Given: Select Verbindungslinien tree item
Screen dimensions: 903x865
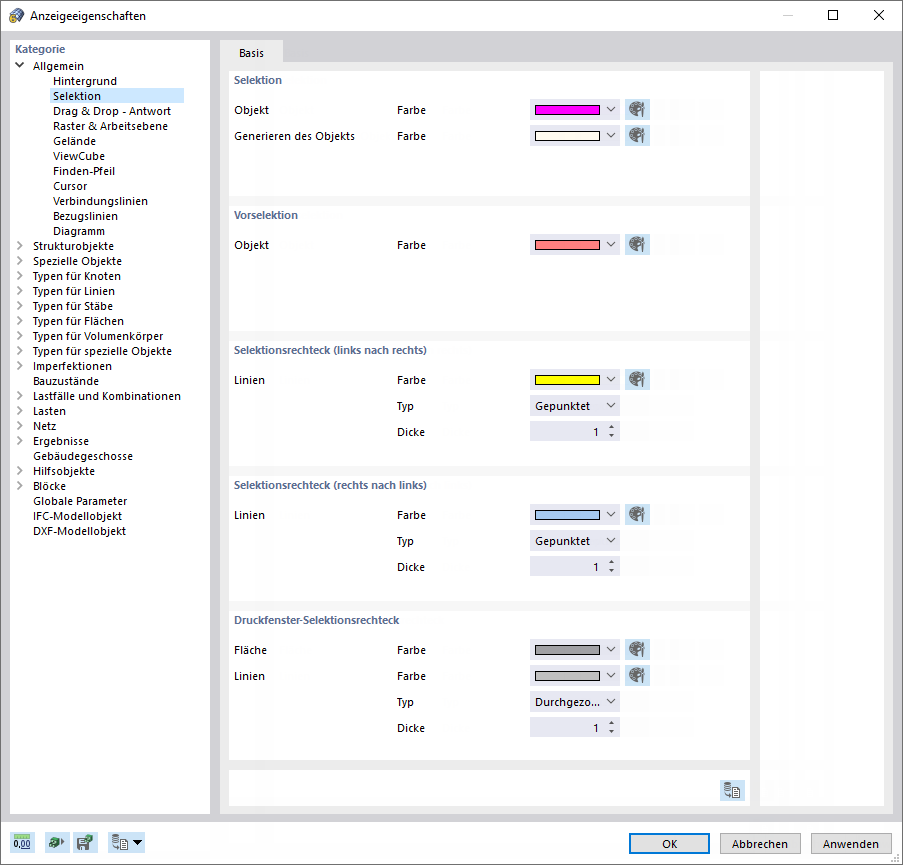Looking at the screenshot, I should tap(100, 200).
